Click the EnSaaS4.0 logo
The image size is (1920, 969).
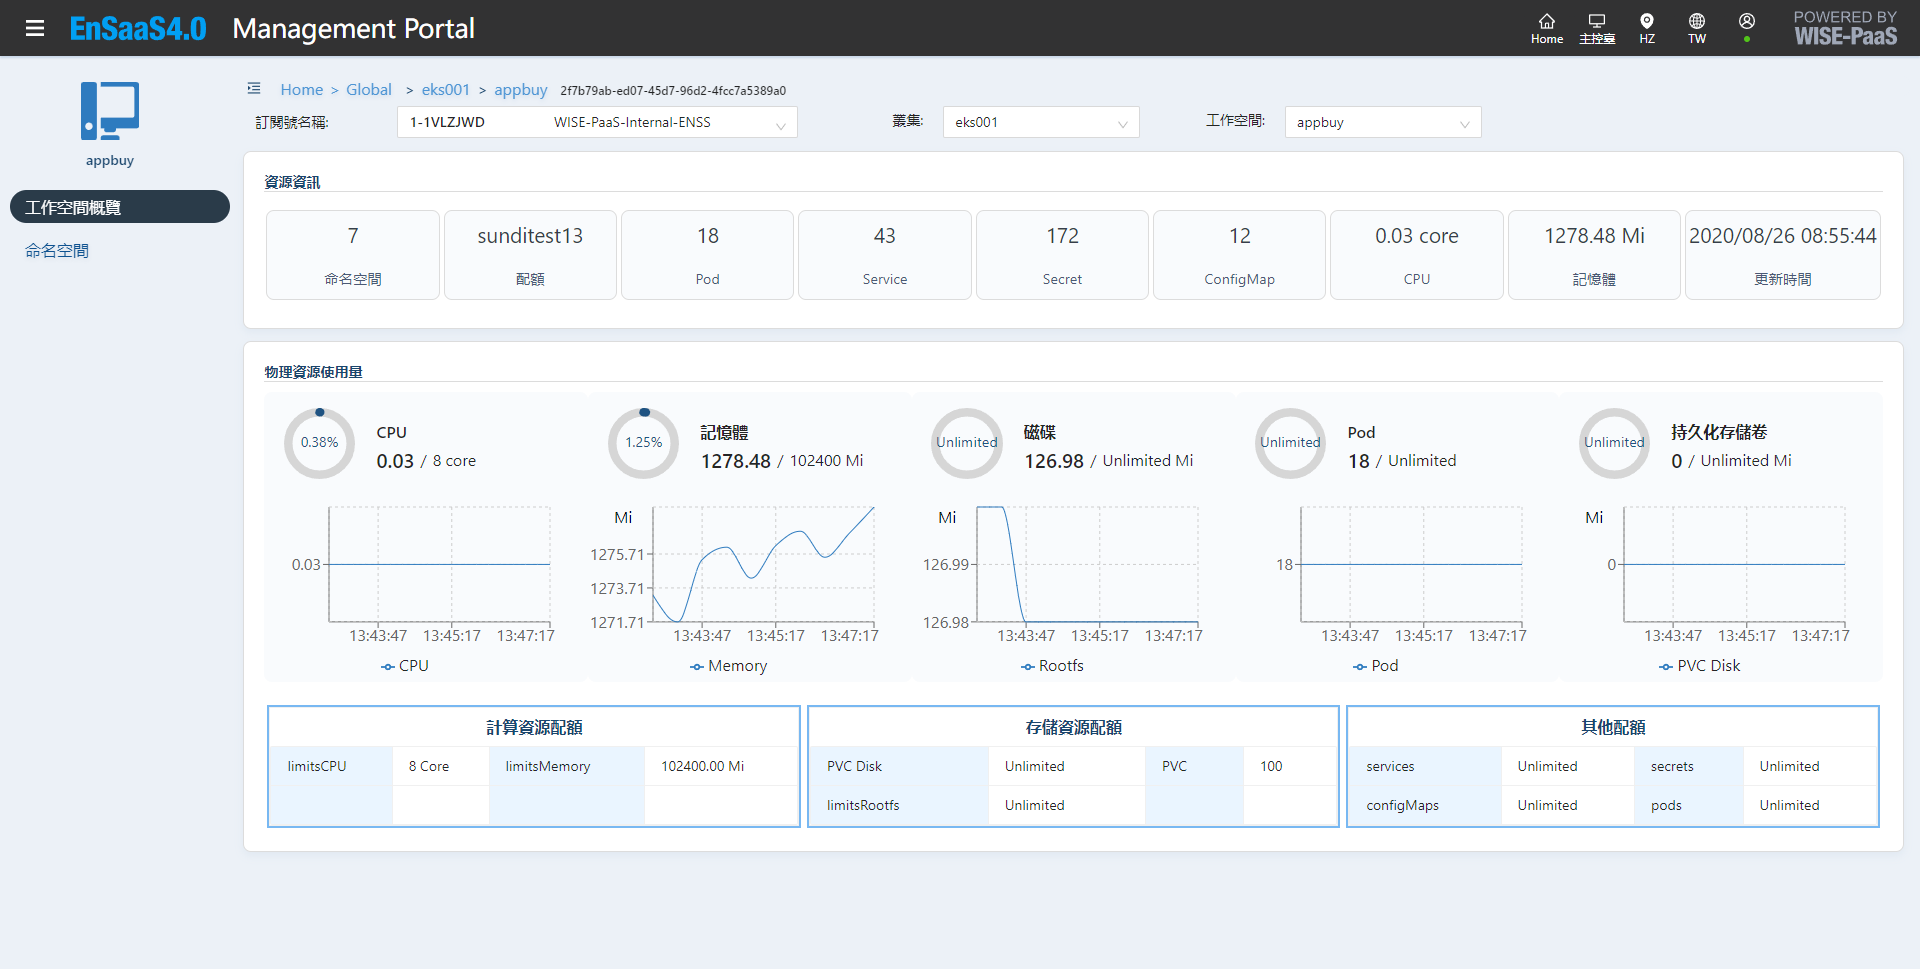click(138, 28)
